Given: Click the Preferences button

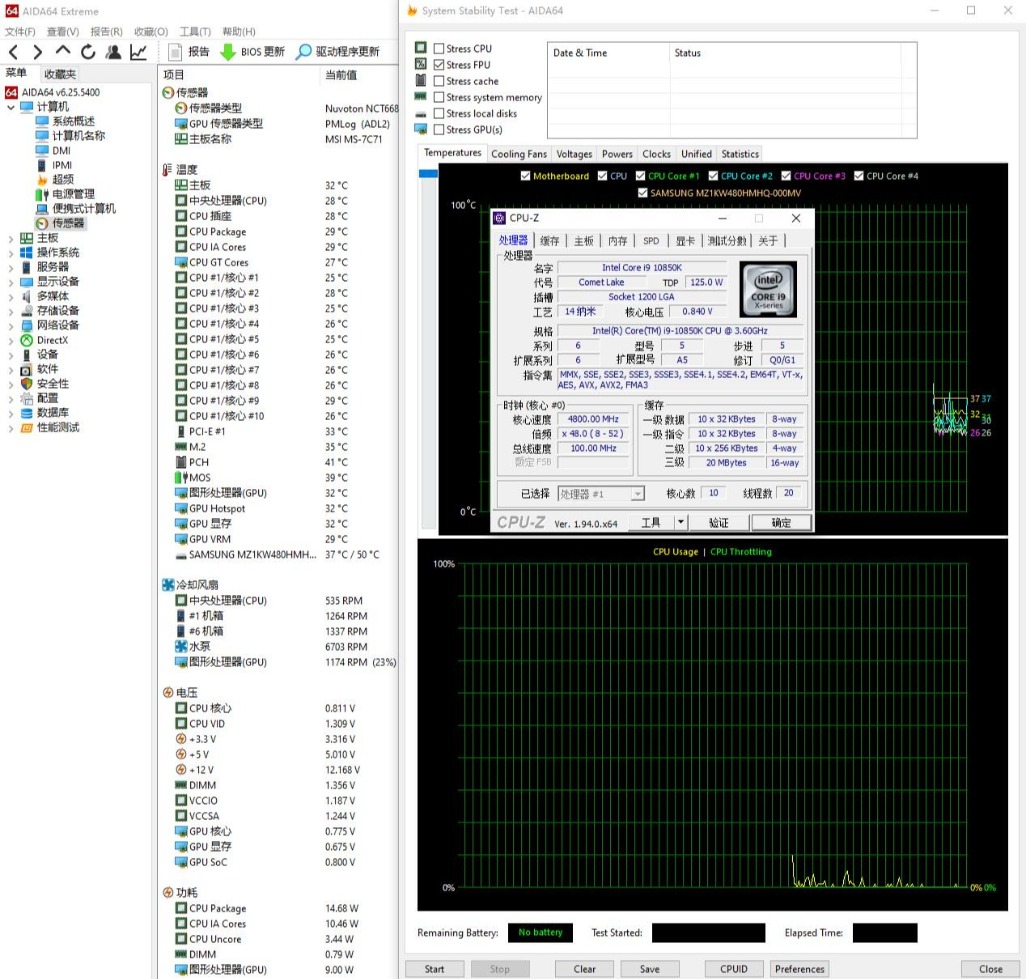Looking at the screenshot, I should 799,968.
